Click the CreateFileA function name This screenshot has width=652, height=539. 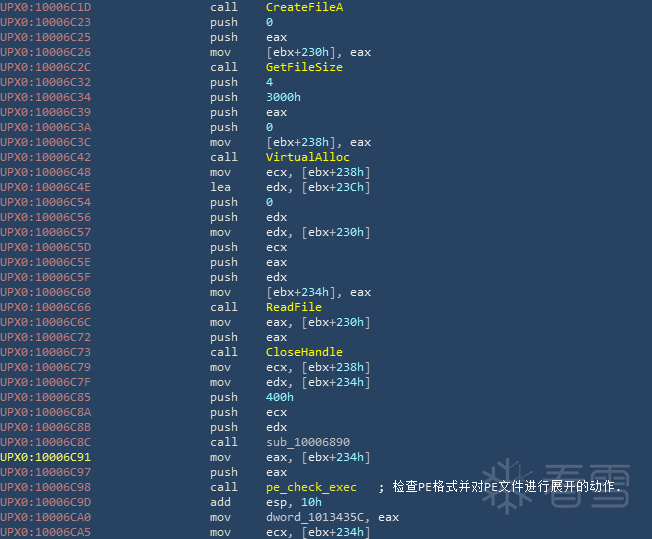pyautogui.click(x=304, y=7)
